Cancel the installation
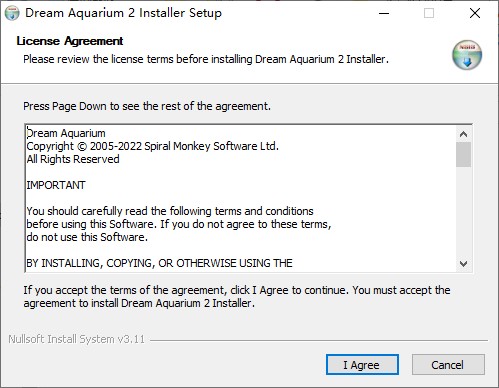 pyautogui.click(x=448, y=365)
